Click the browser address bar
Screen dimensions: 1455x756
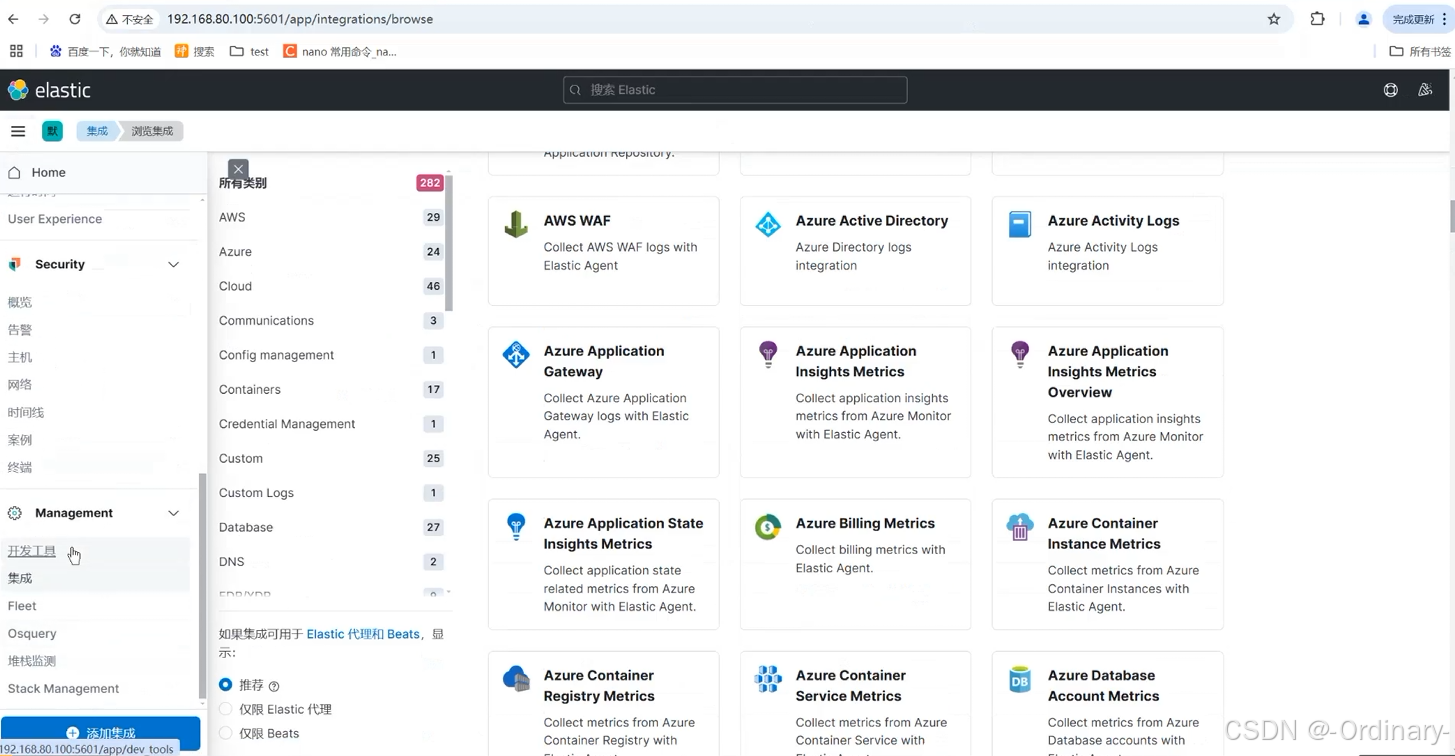click(x=695, y=19)
